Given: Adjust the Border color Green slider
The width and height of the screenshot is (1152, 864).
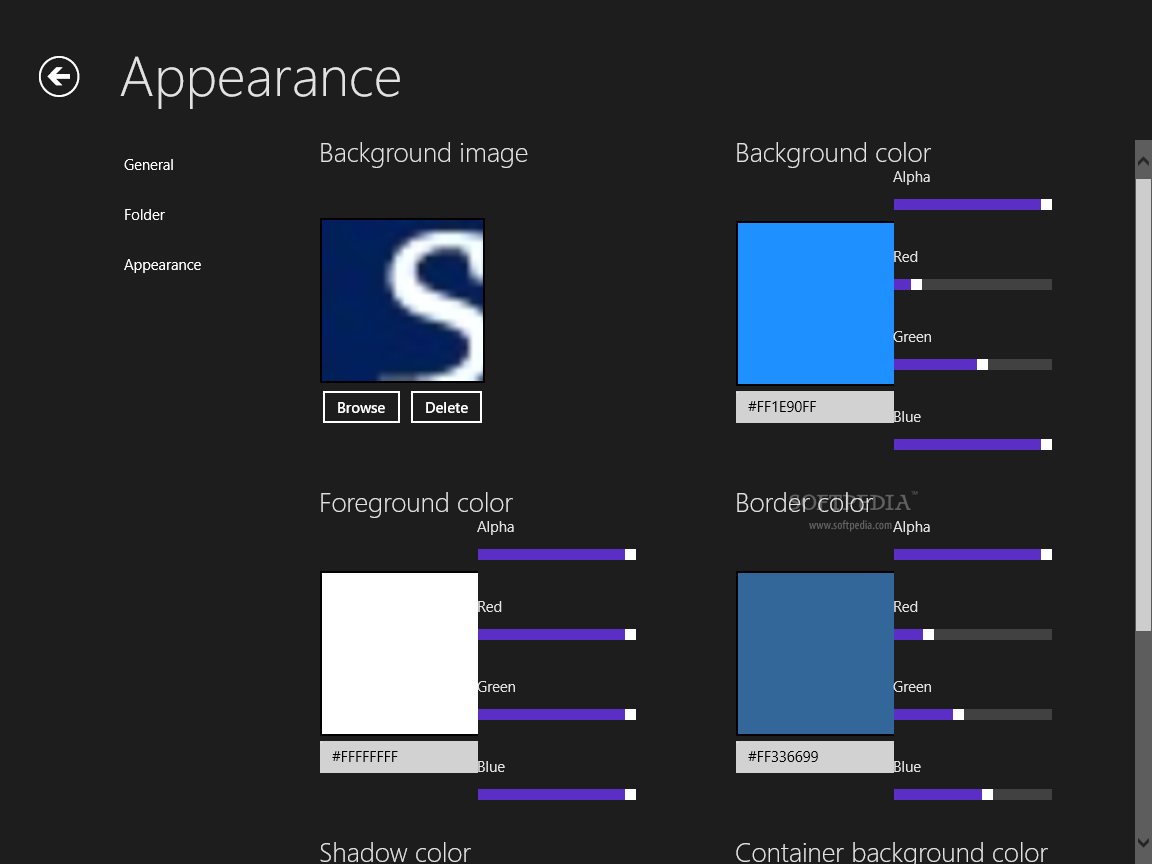Looking at the screenshot, I should pyautogui.click(x=973, y=714).
